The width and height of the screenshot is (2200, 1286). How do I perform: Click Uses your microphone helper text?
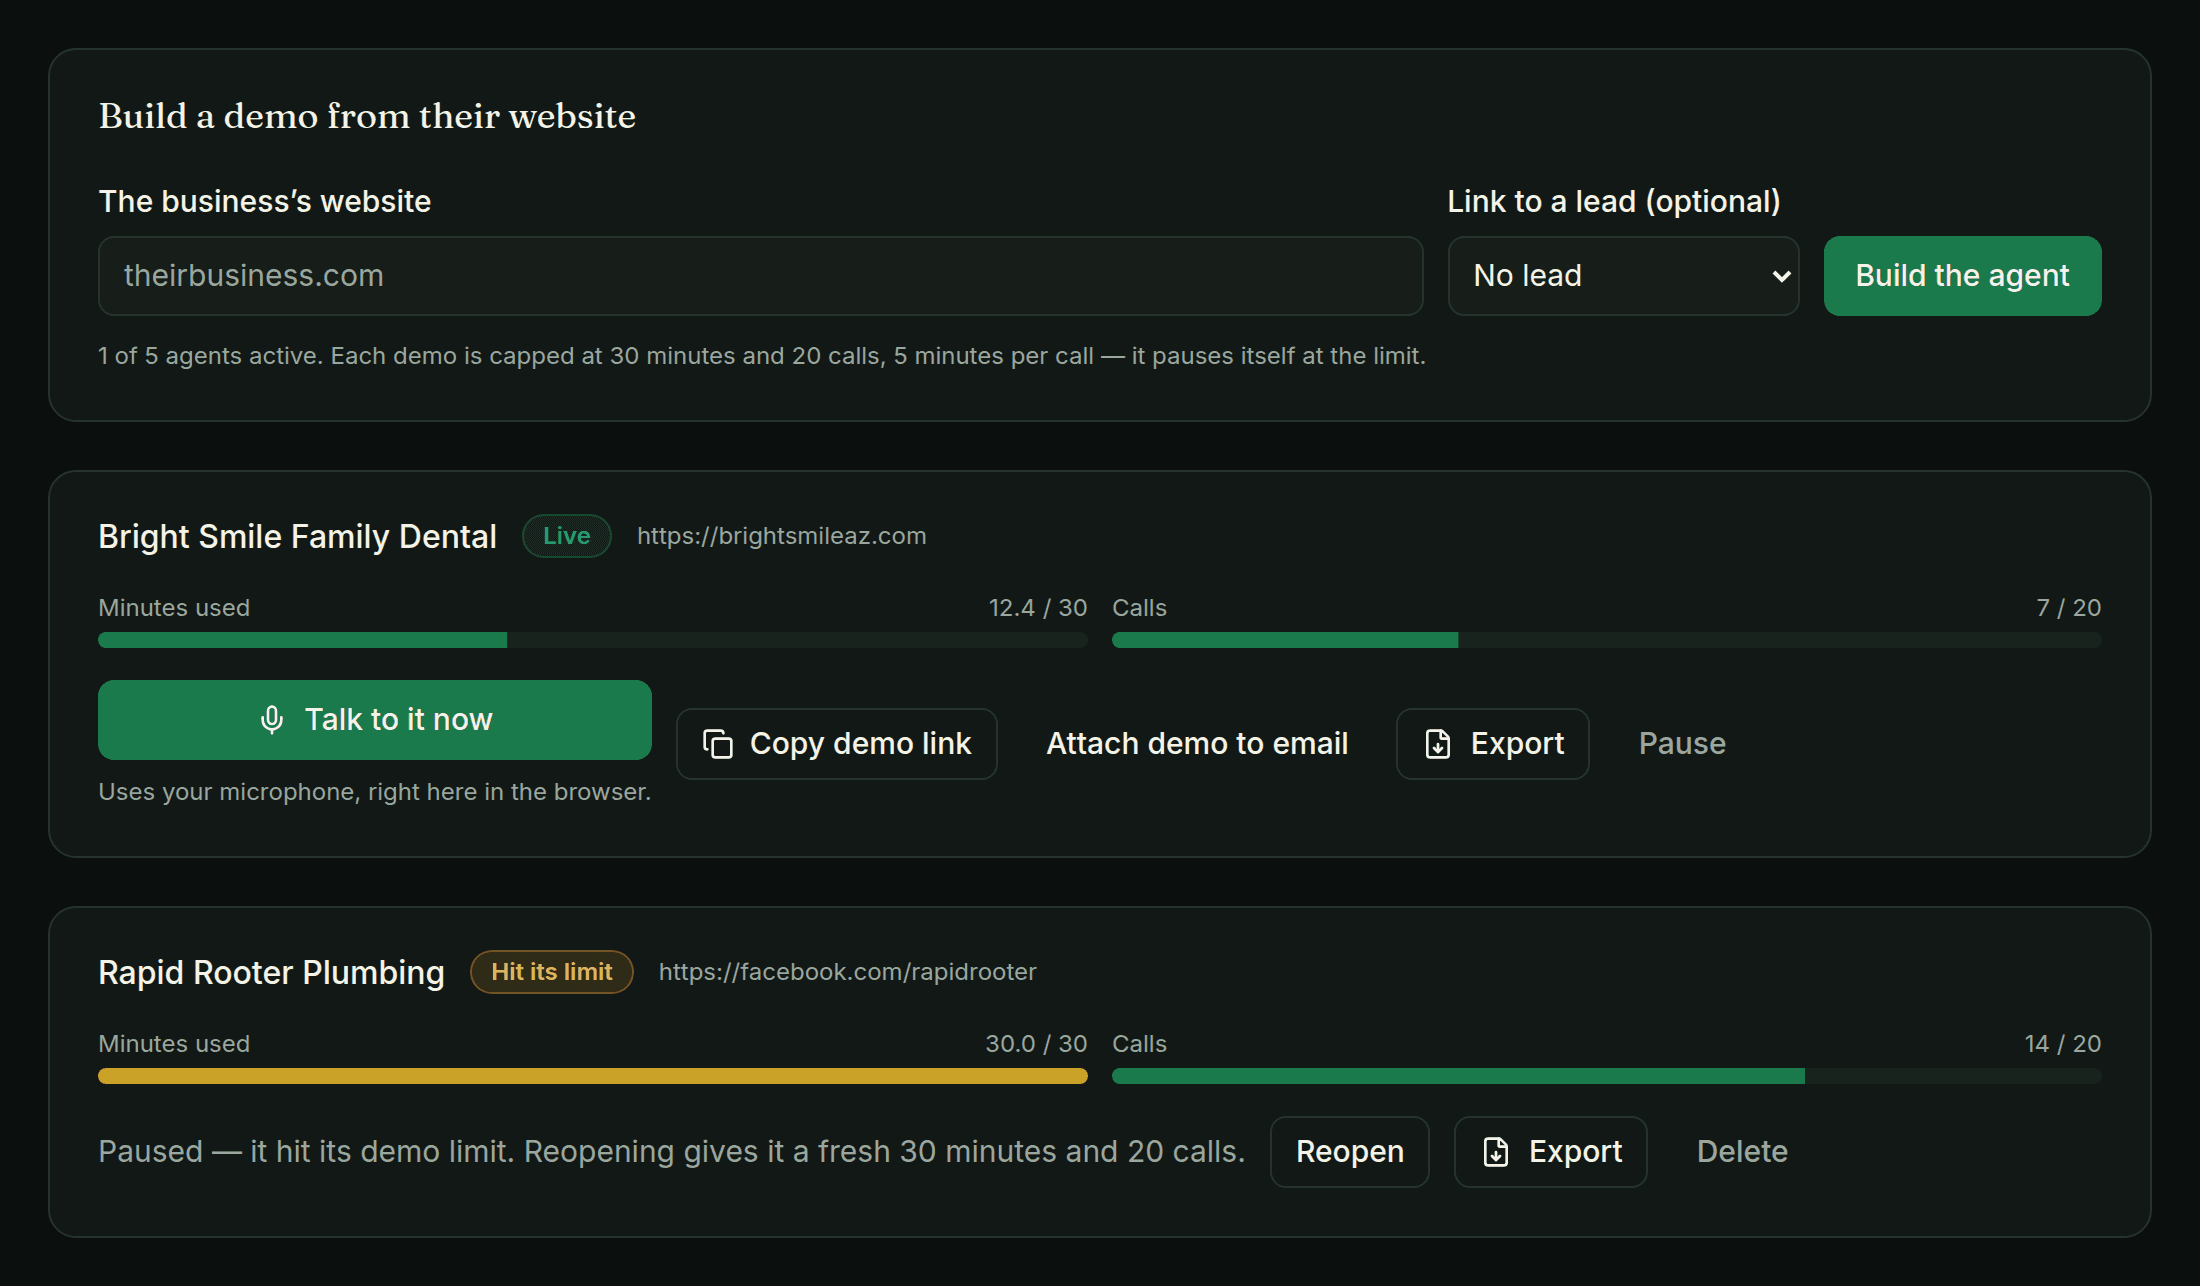coord(375,792)
